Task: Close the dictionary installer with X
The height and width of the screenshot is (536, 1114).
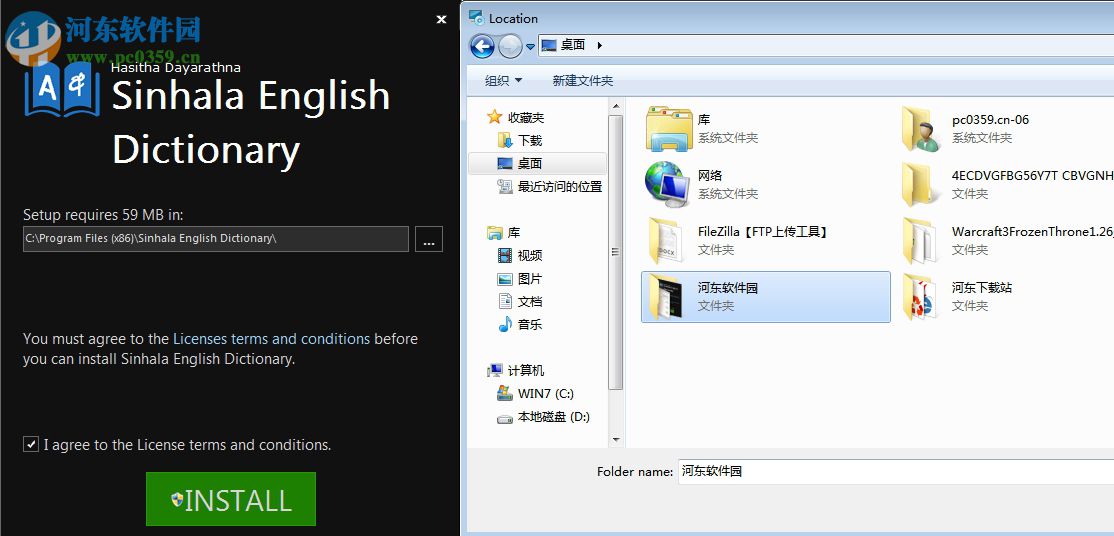Action: 441,20
